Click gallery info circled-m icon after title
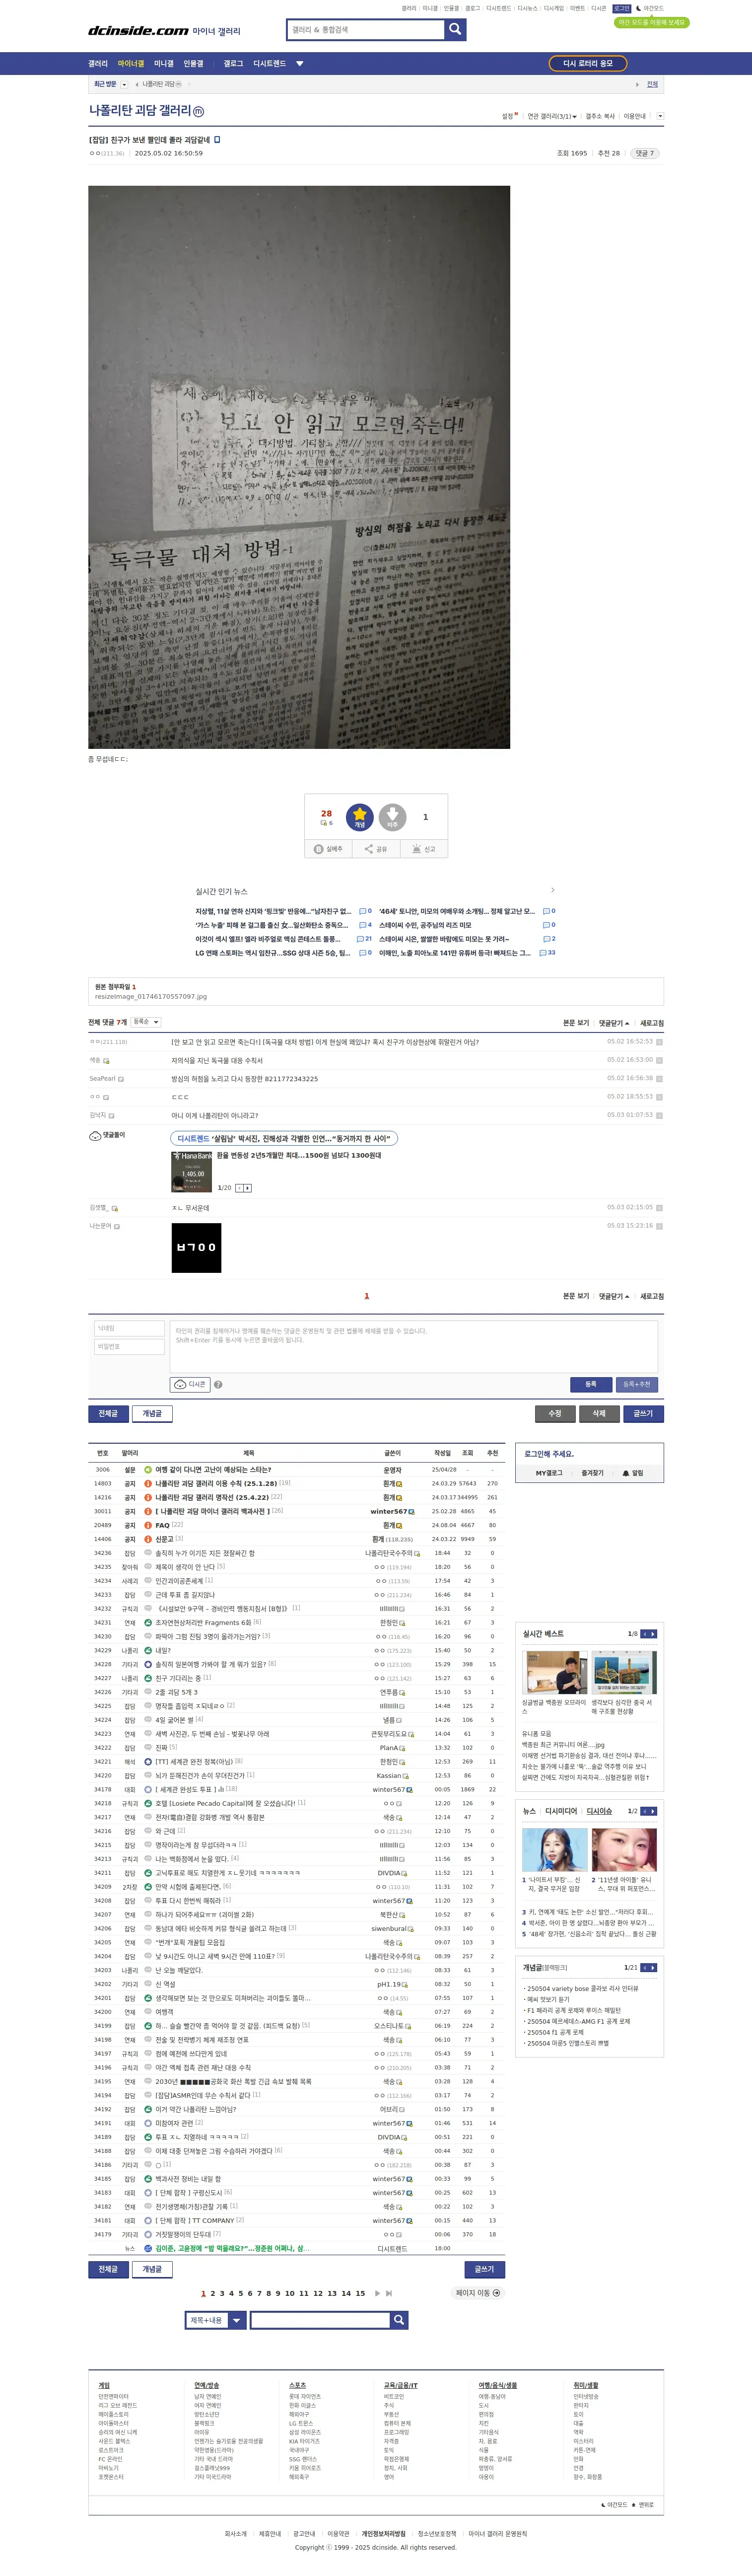Viewport: 752px width, 2576px height. tap(198, 112)
